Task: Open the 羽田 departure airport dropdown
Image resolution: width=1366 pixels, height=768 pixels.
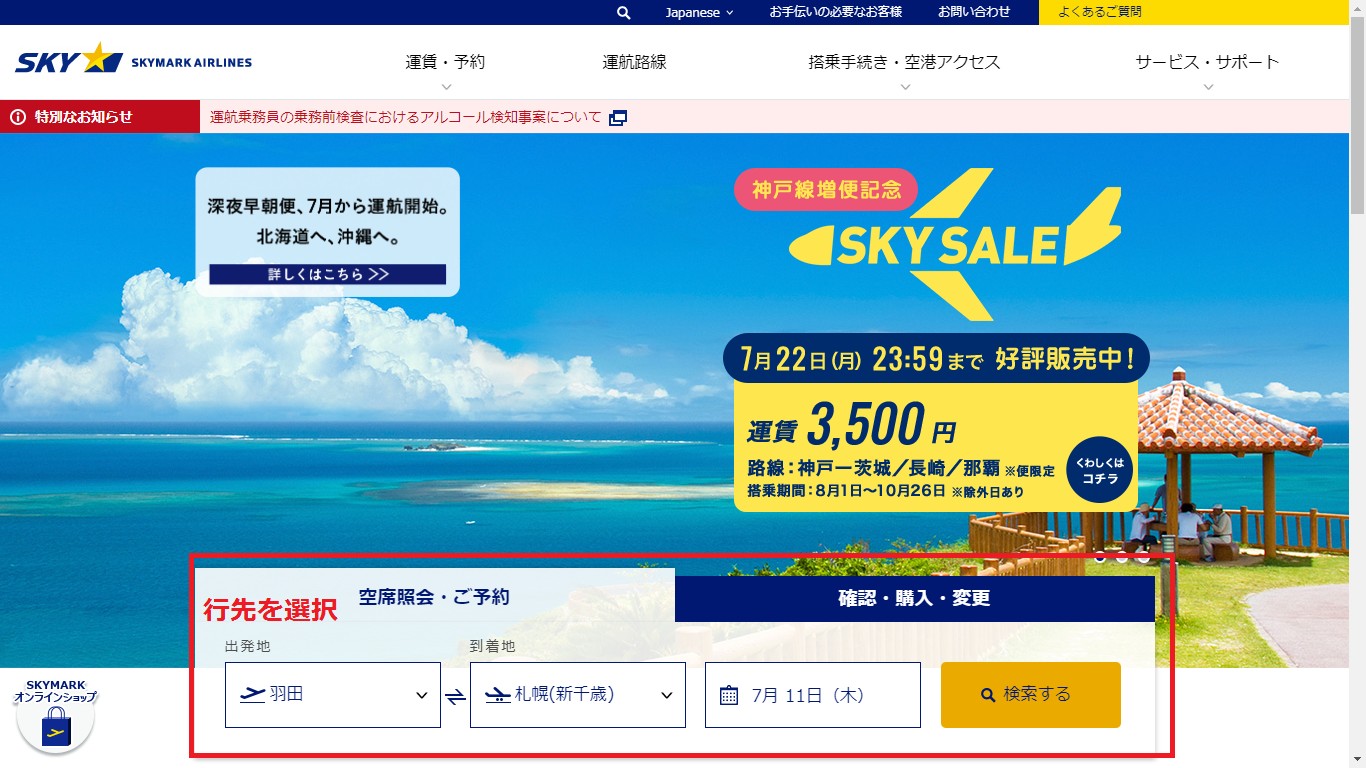Action: coord(333,695)
